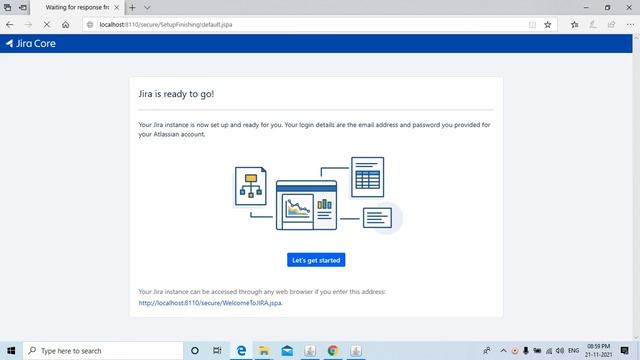Viewport: 640px width, 360px height.
Task: Open the Action Center notifications
Action: click(x=624, y=351)
